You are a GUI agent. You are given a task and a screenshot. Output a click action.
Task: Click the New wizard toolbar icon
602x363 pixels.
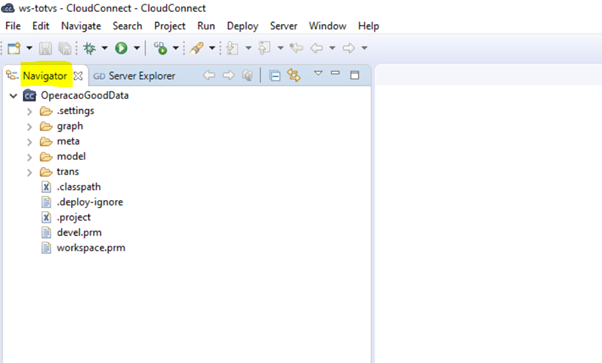pyautogui.click(x=14, y=48)
